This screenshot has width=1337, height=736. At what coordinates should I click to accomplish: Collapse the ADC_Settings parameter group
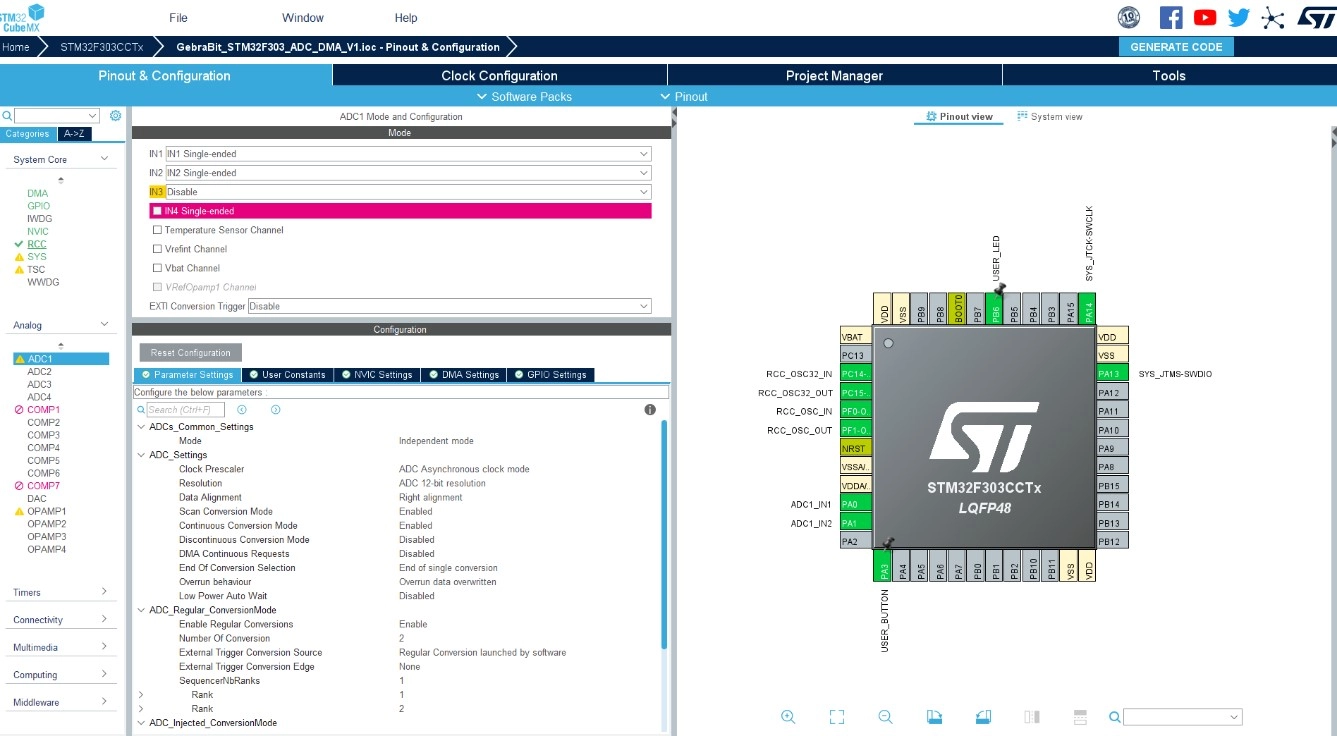[141, 455]
